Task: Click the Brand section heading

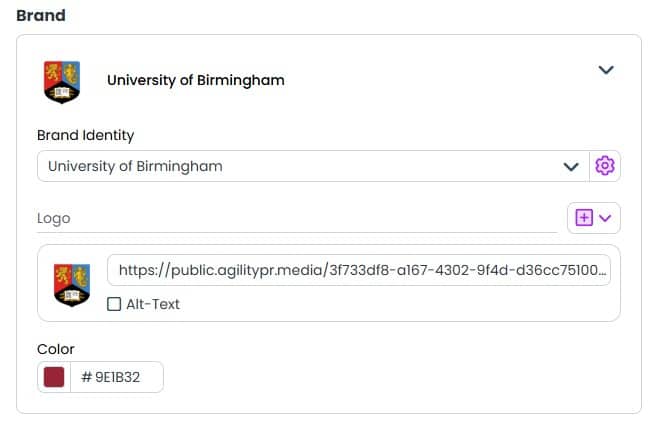Action: (41, 15)
